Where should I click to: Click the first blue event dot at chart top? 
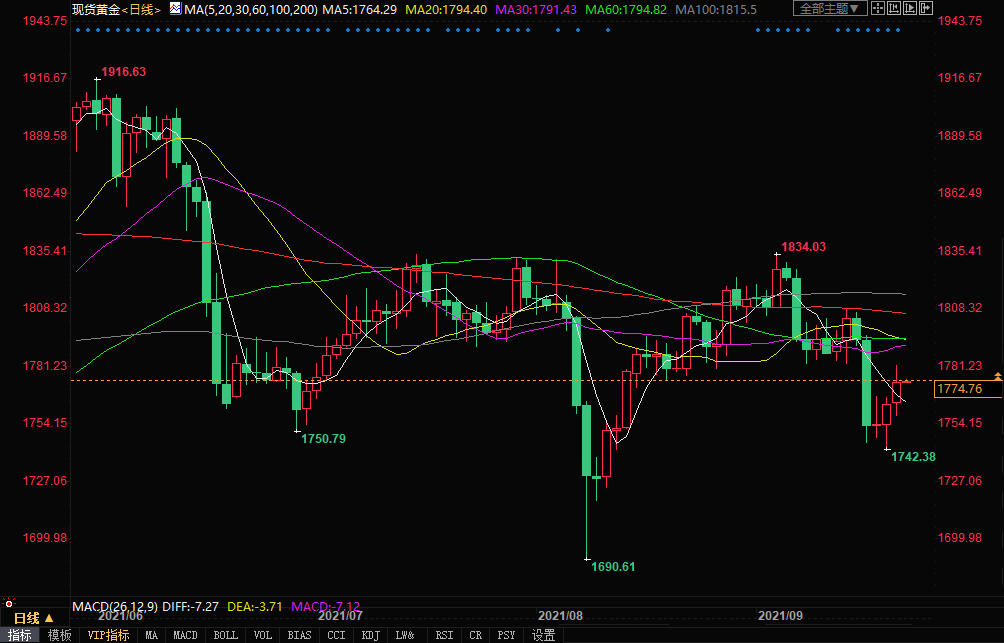click(x=76, y=30)
